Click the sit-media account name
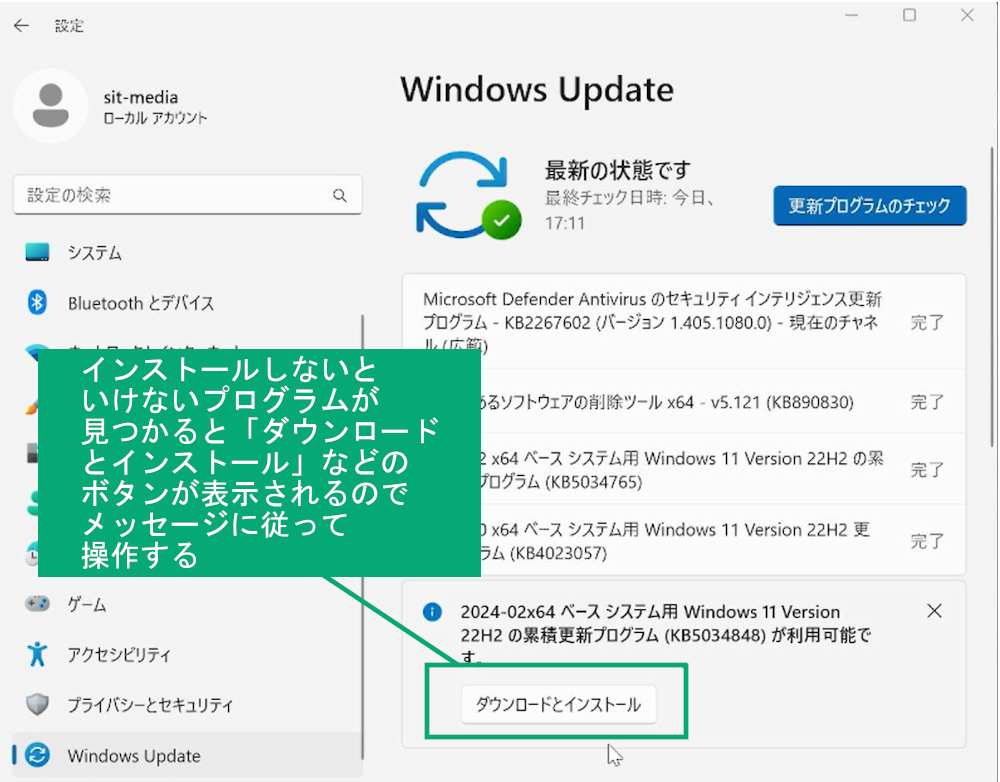This screenshot has height=782, width=1000. (x=141, y=97)
